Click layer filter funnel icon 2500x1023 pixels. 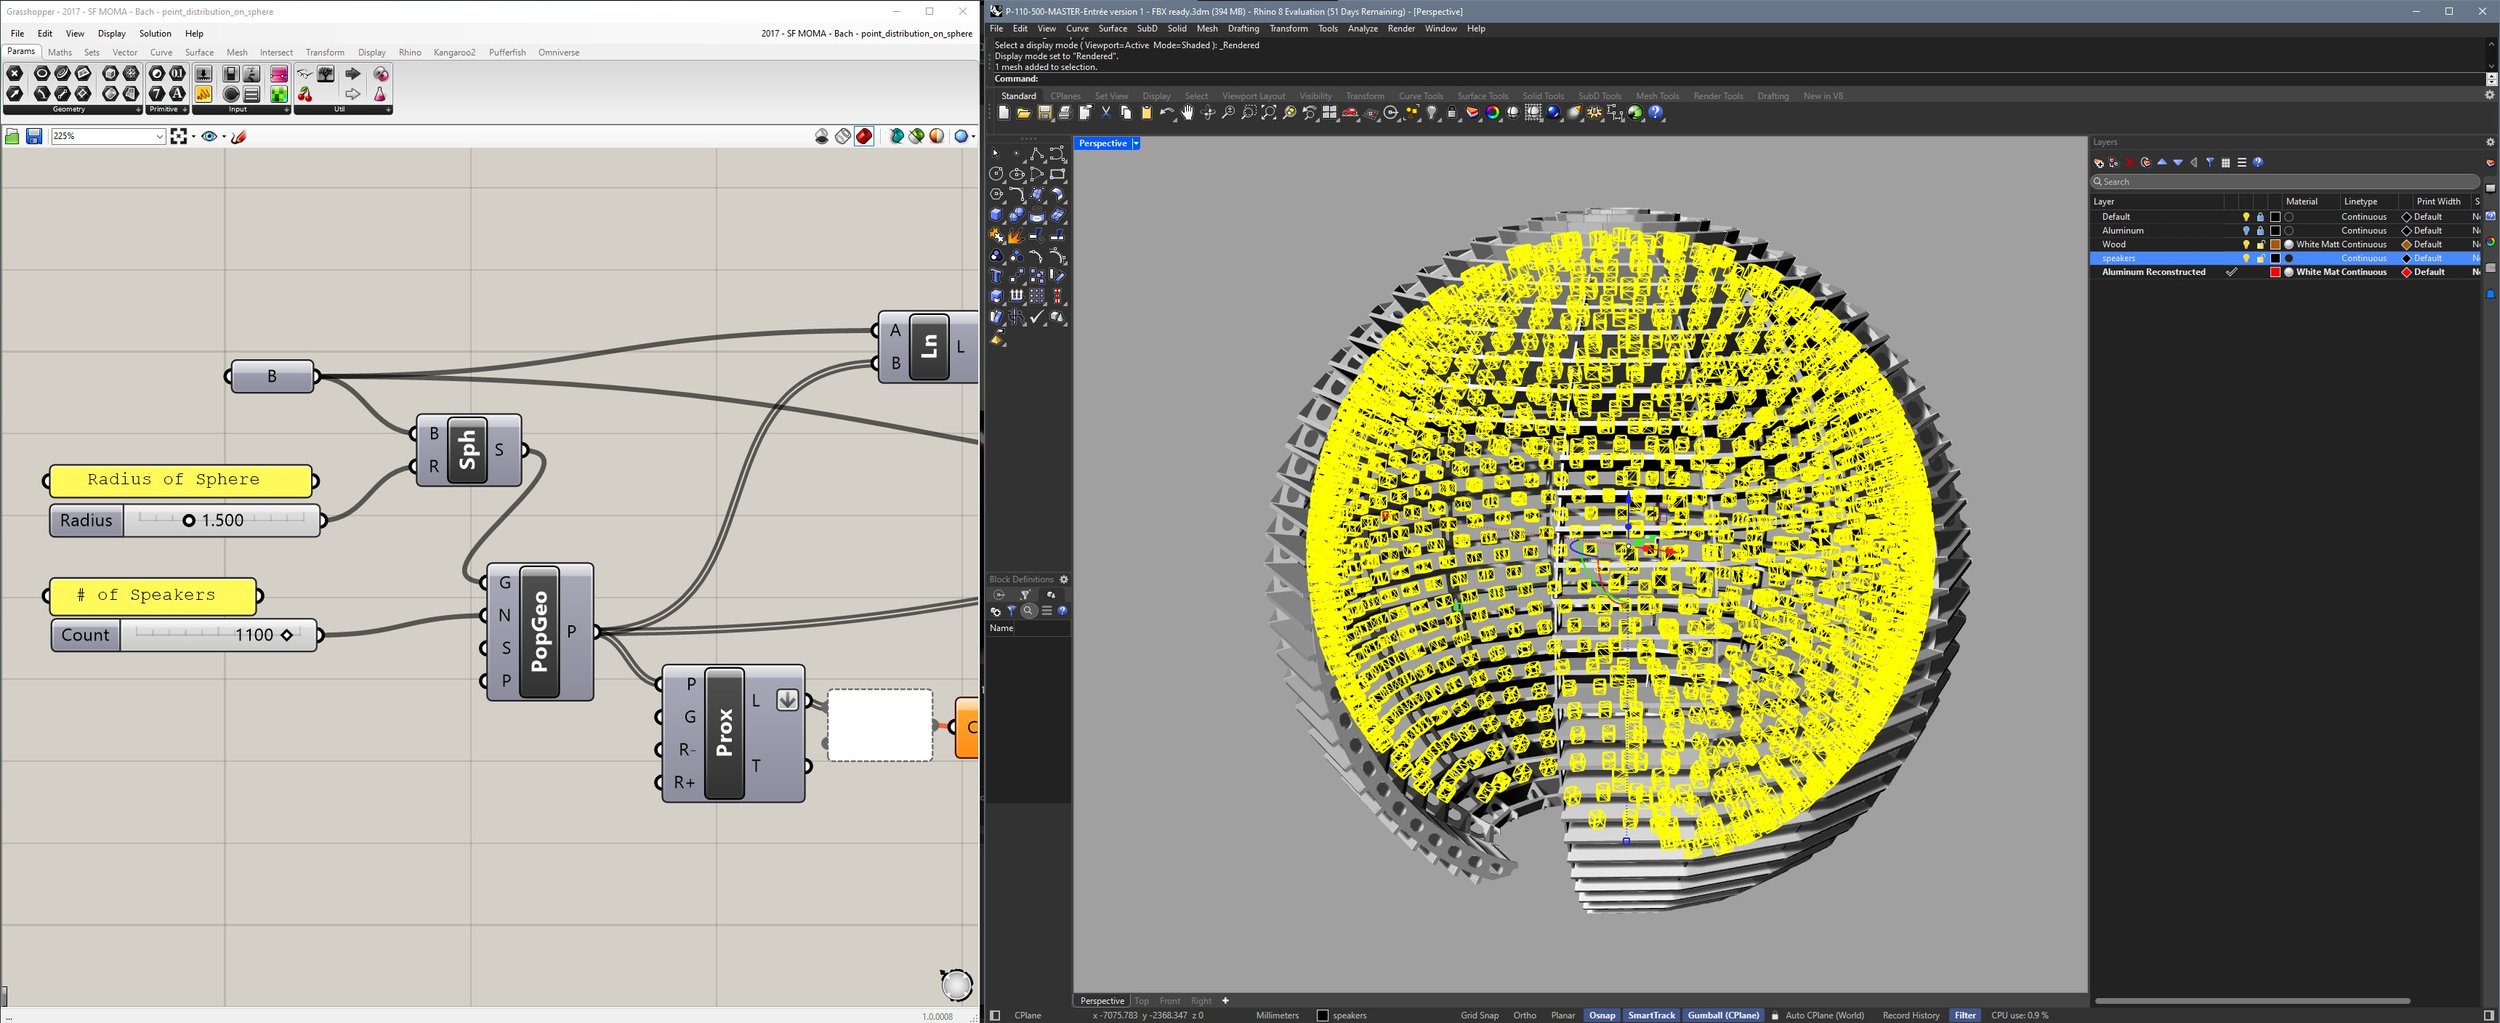point(2210,162)
